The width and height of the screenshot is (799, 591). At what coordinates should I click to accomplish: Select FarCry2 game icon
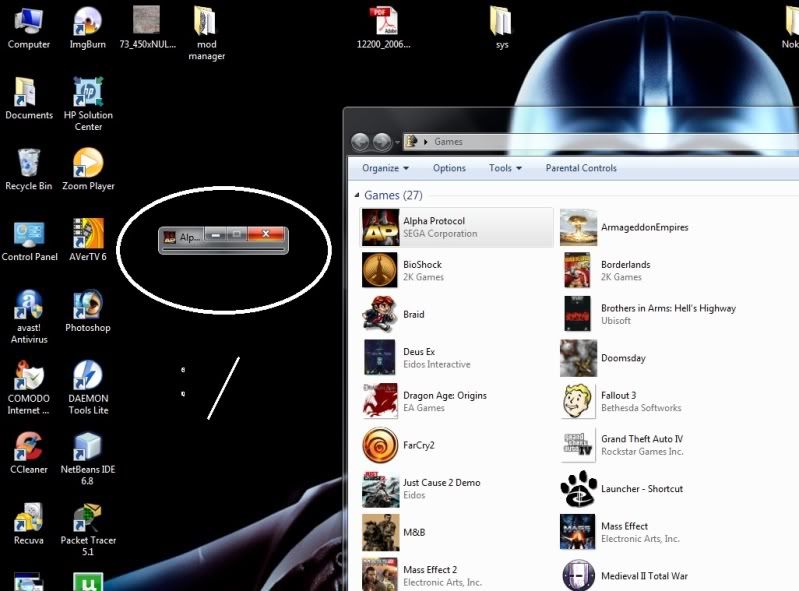tap(380, 445)
